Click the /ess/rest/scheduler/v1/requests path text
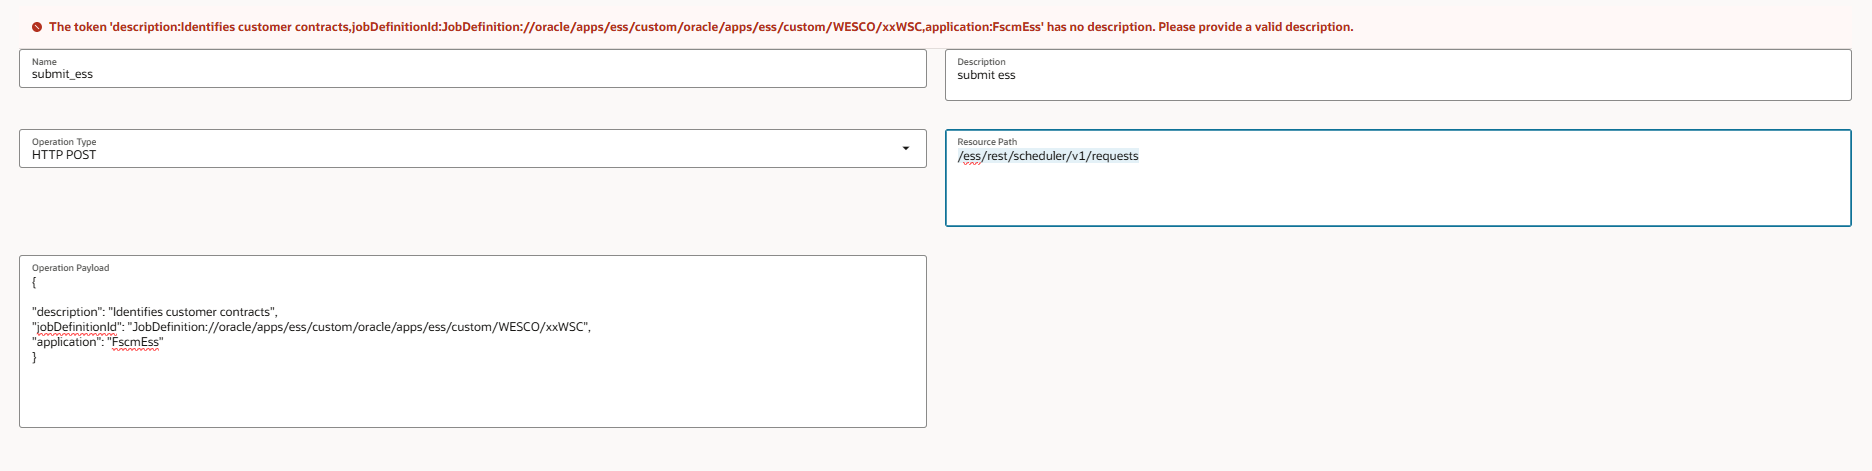This screenshot has width=1872, height=471. (1048, 156)
